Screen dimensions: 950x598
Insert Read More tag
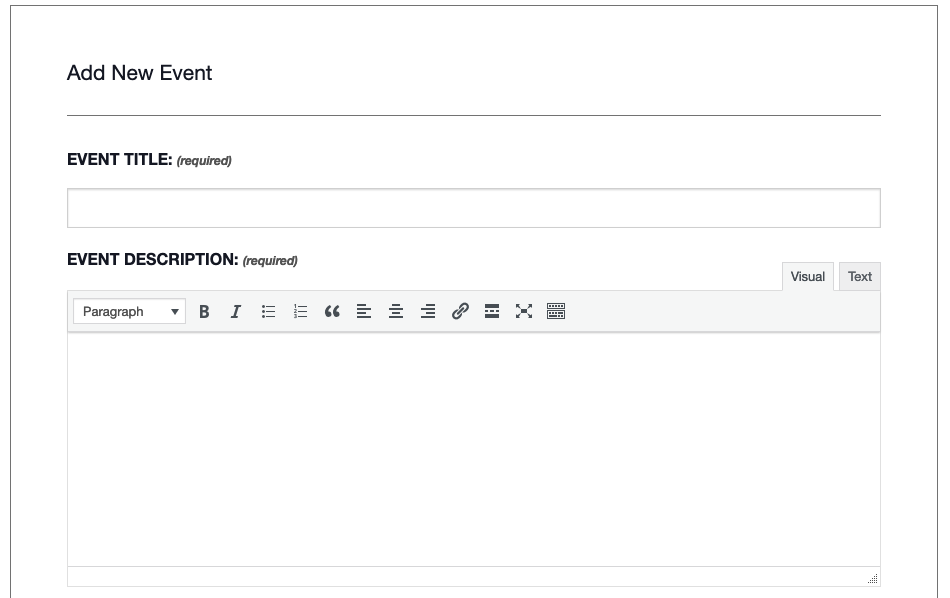pyautogui.click(x=492, y=311)
